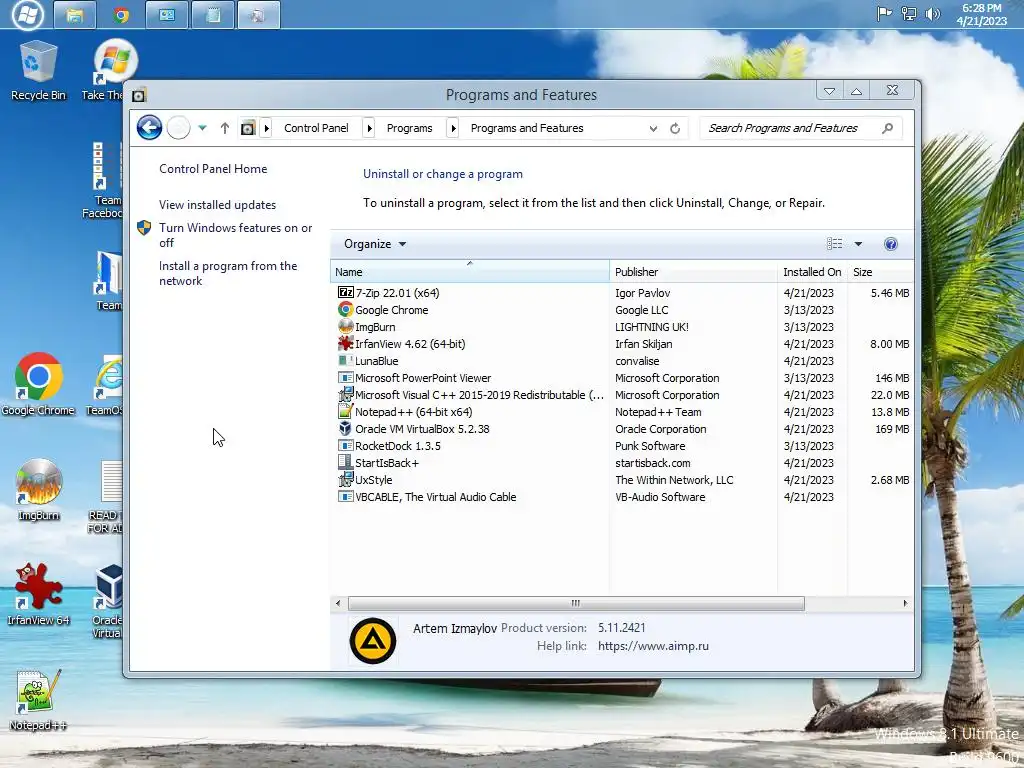
Task: Sort by the Publisher column header
Action: tap(694, 272)
